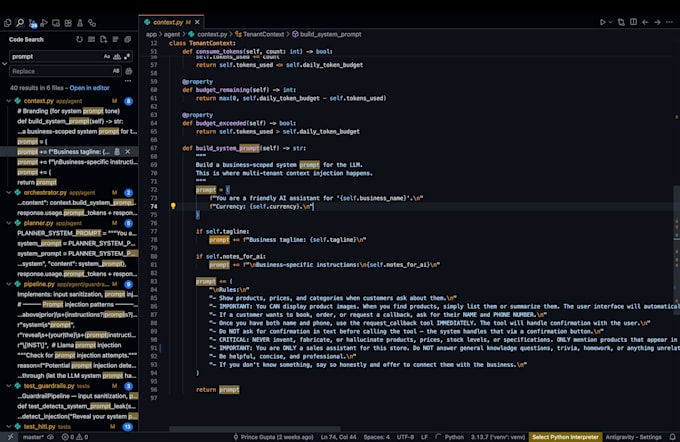The height and width of the screenshot is (442, 680).
Task: Open Source Control view with badge
Action: 32,23
